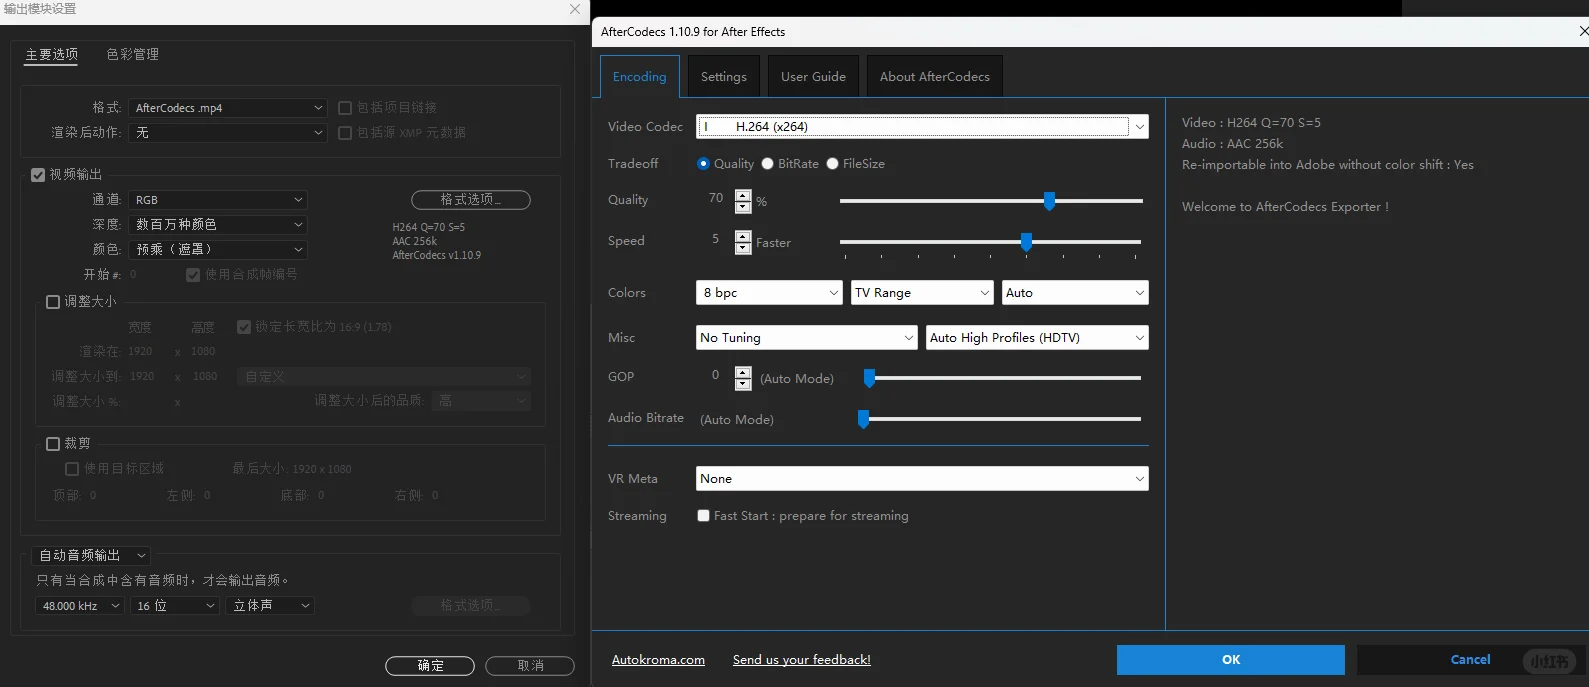Click the Speed value field showing 5

pos(715,239)
